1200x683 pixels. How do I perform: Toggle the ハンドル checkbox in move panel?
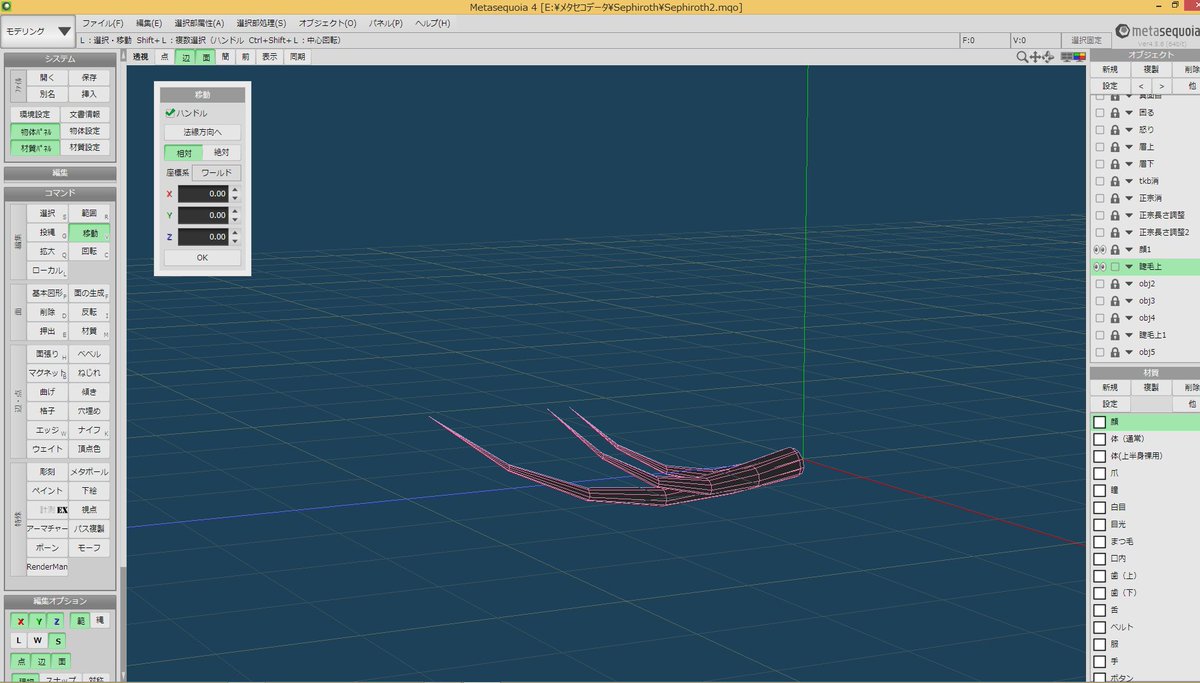point(170,113)
